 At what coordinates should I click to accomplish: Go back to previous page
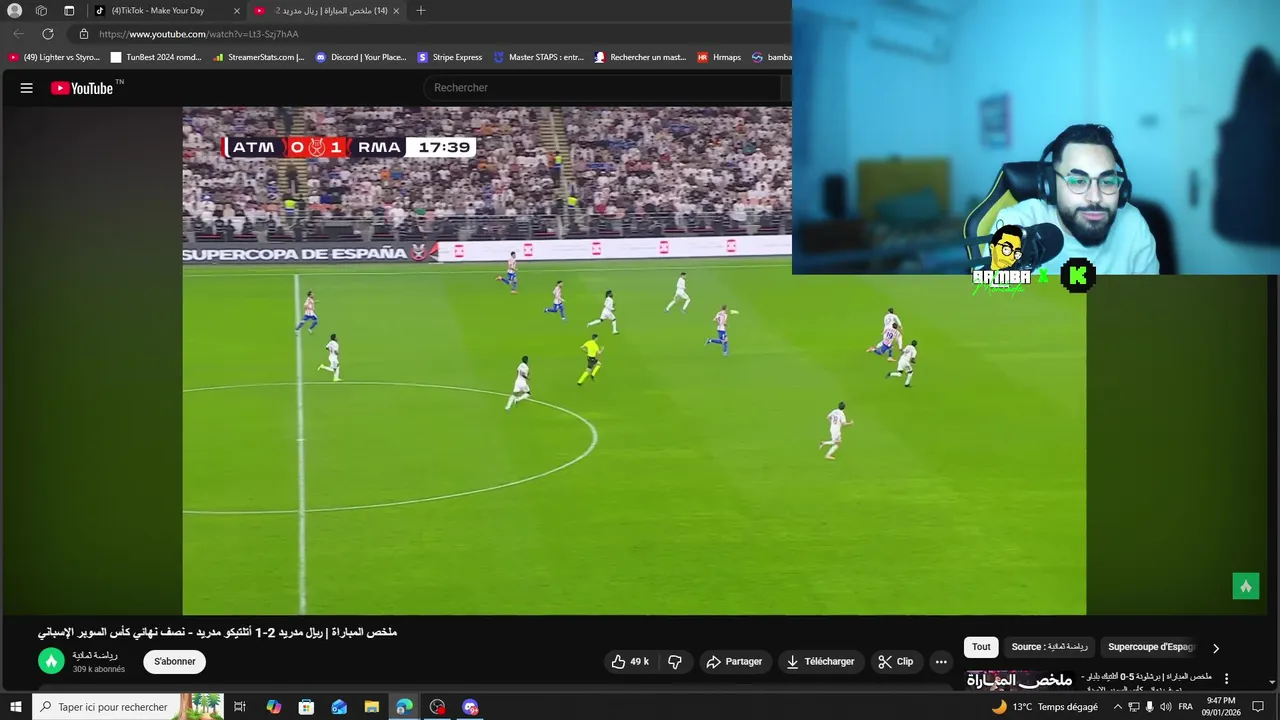18,34
